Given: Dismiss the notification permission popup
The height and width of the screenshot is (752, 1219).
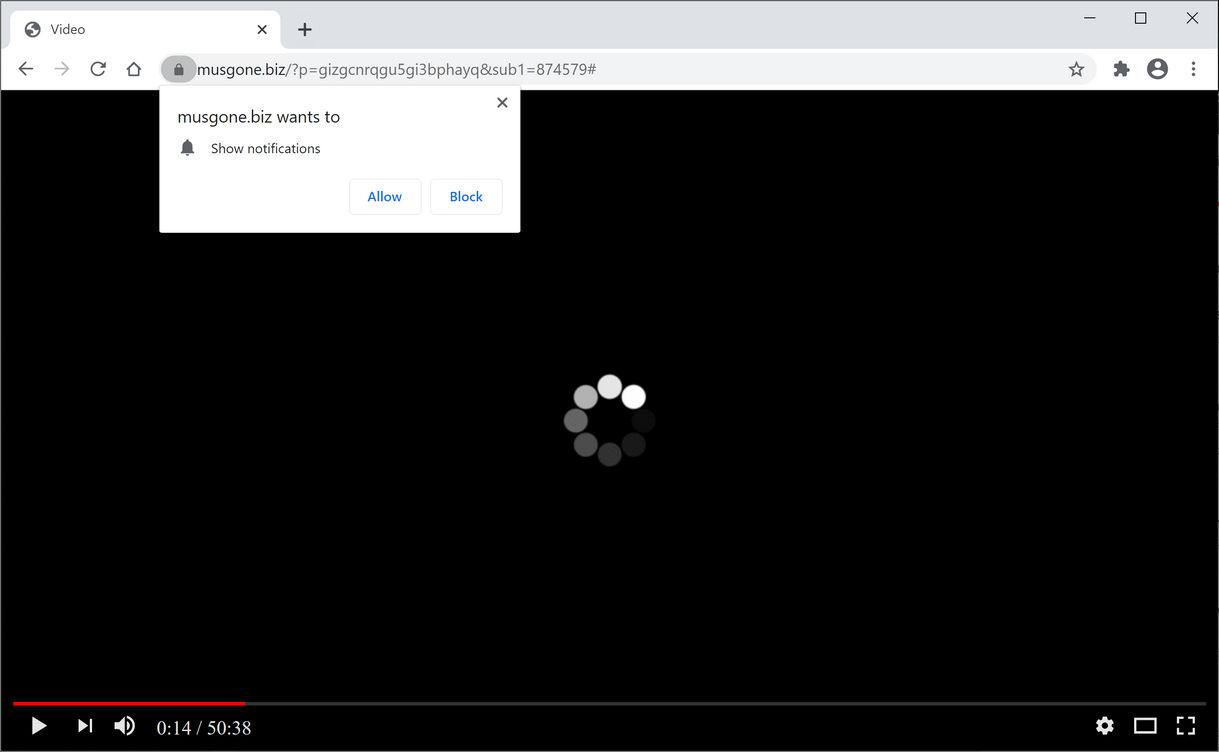Looking at the screenshot, I should 502,102.
